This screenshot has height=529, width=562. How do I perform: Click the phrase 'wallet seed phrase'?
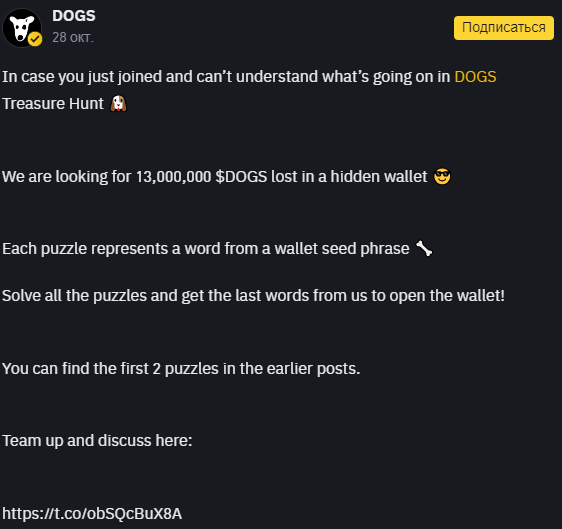click(342, 249)
